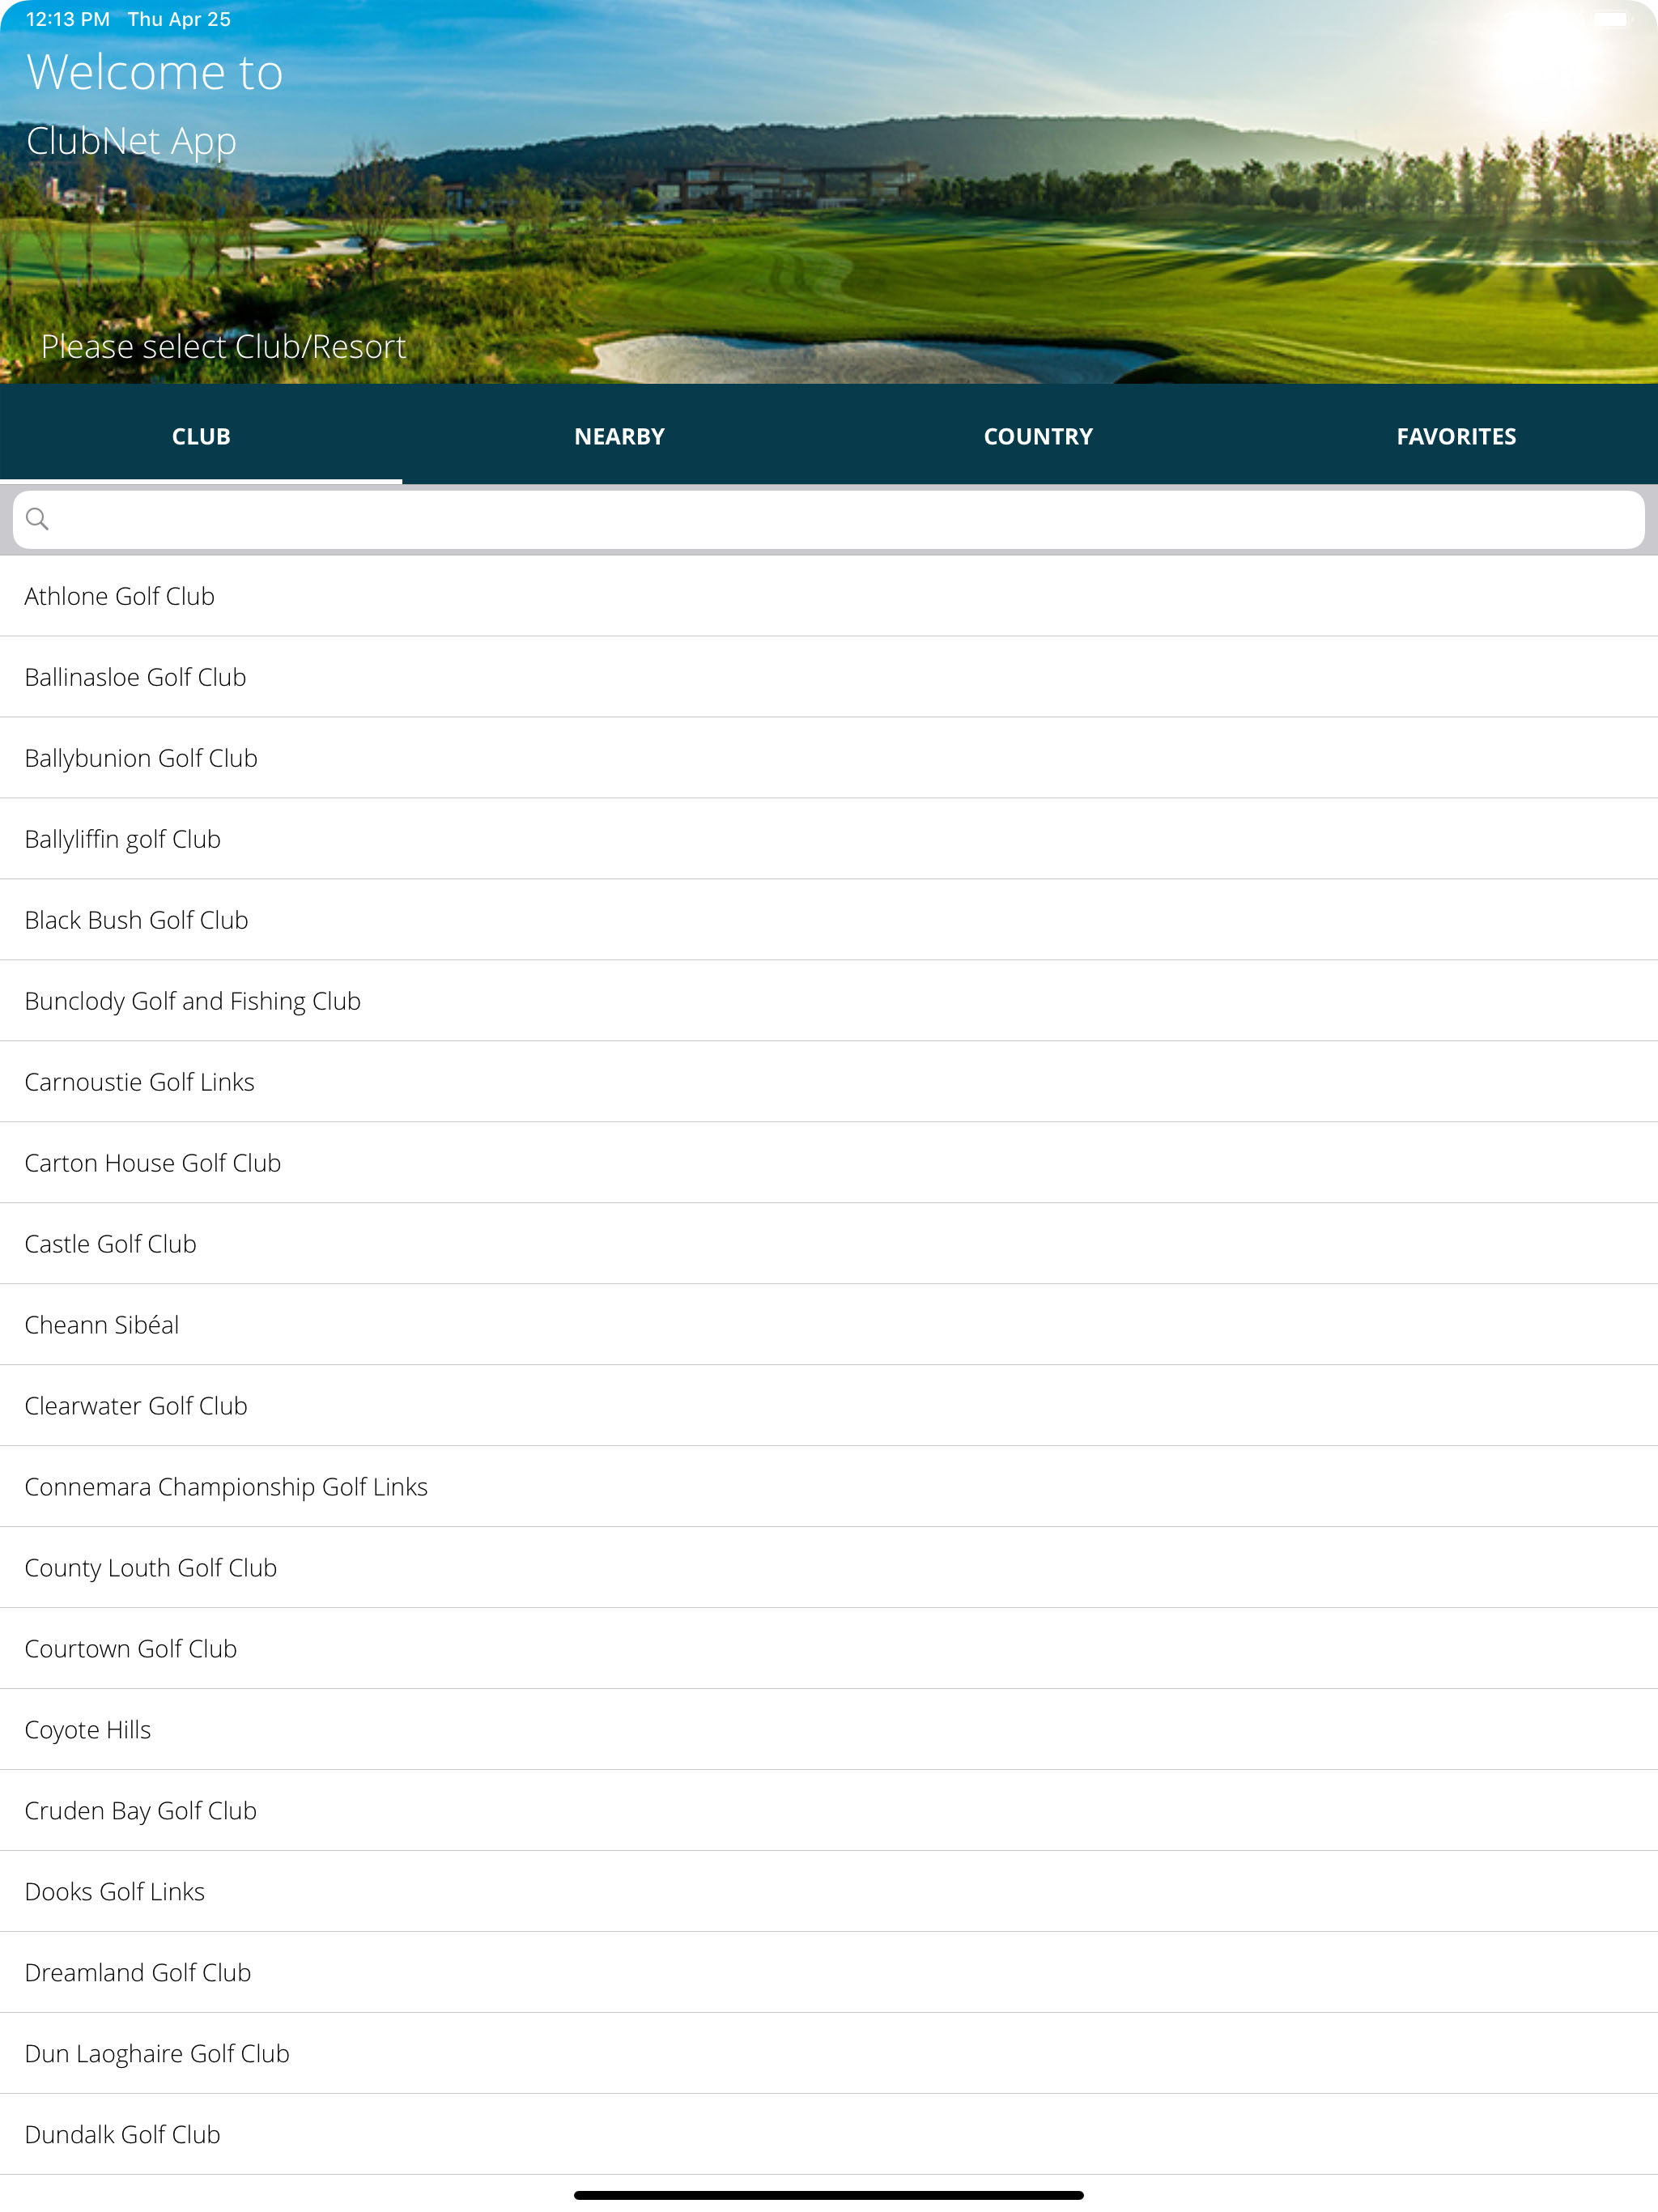Select the COUNTRY tab
This screenshot has width=1658, height=2212.
[1038, 436]
